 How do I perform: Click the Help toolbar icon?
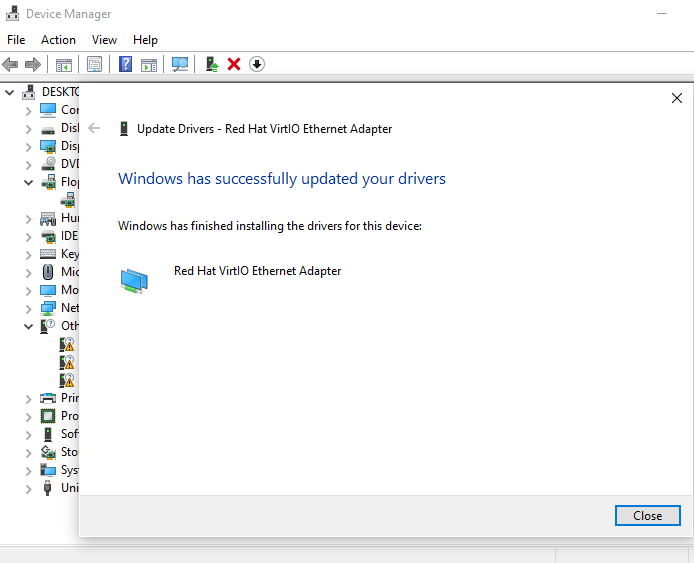click(x=126, y=64)
